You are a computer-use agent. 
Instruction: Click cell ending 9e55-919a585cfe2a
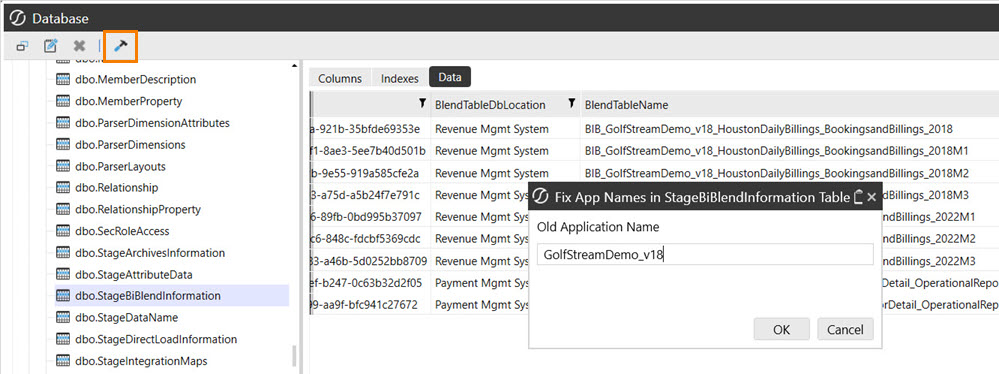click(370, 173)
